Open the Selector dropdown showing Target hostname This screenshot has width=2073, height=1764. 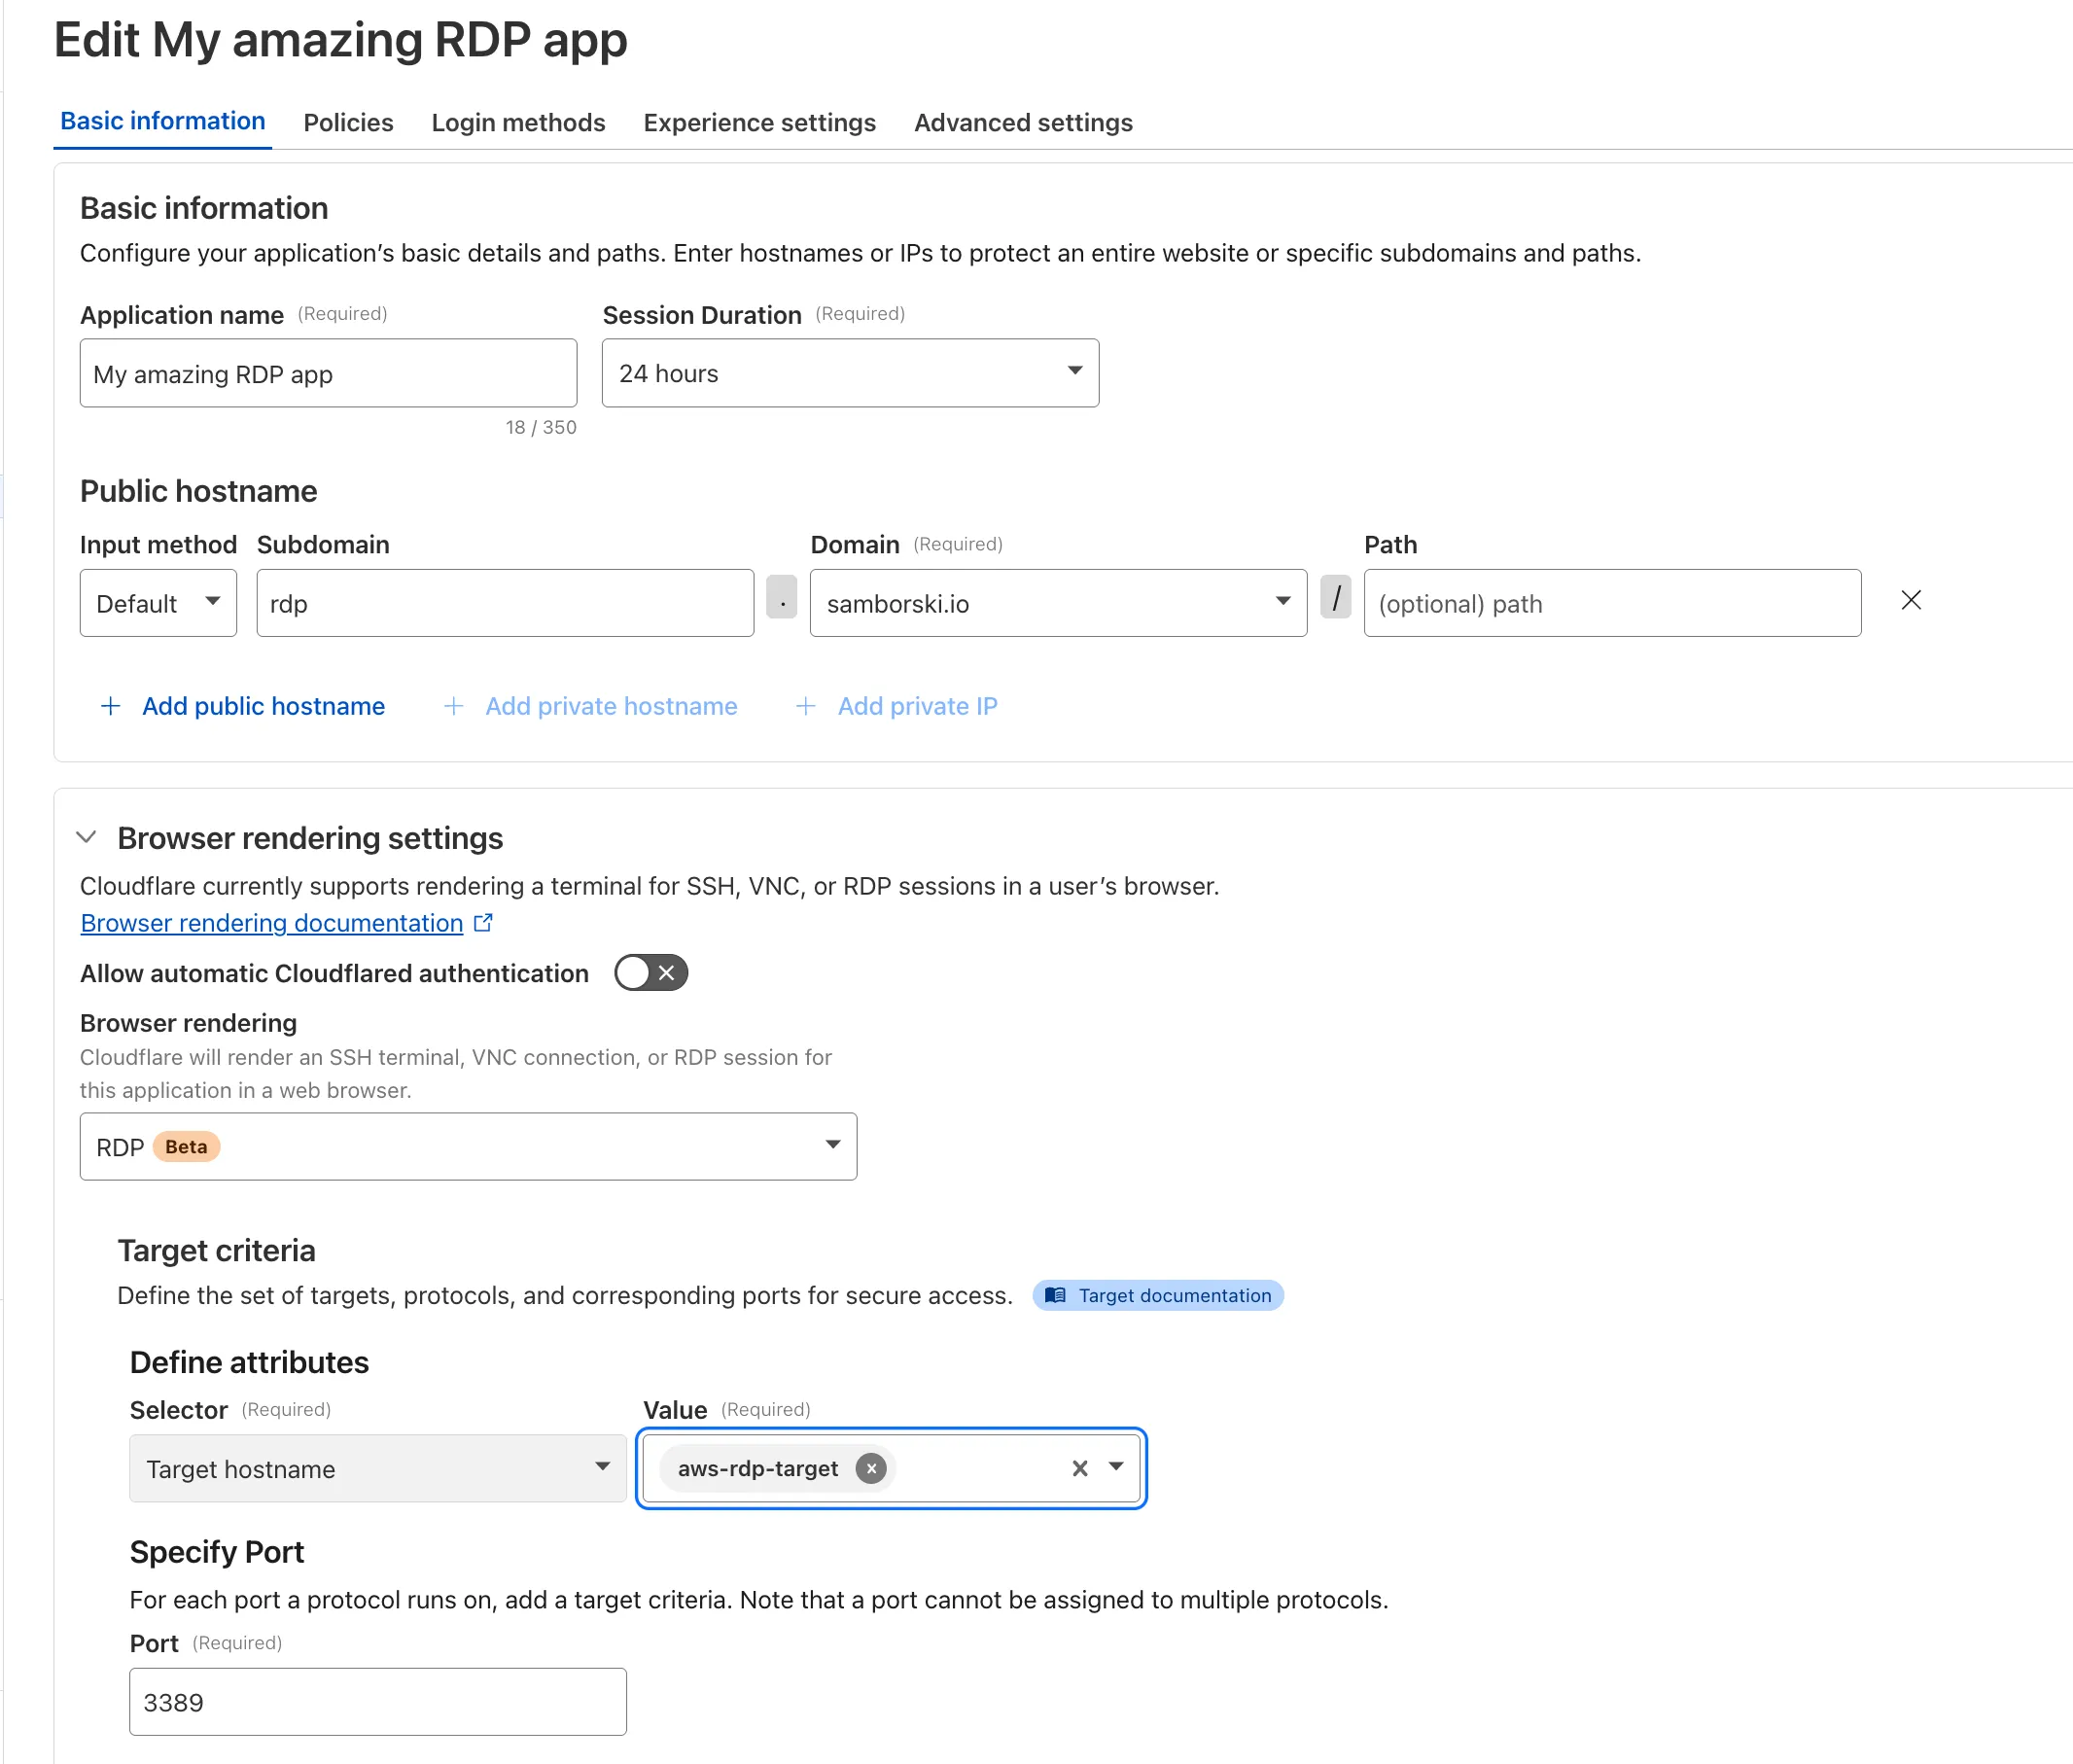click(602, 1468)
